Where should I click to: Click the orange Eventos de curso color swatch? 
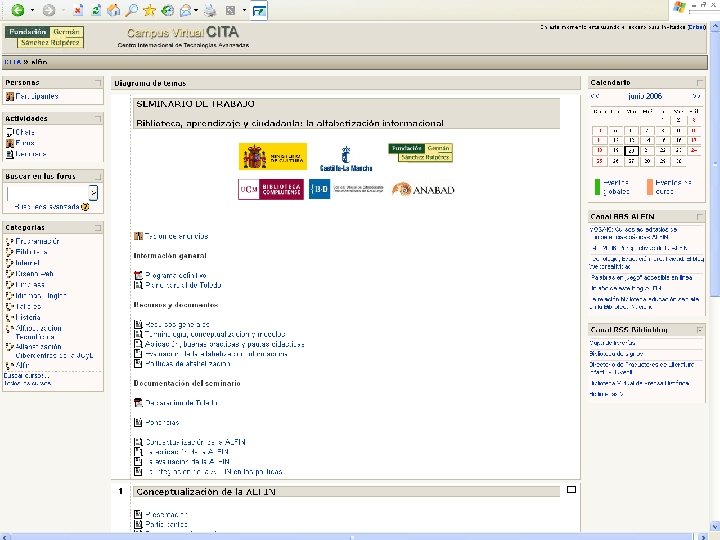[650, 187]
